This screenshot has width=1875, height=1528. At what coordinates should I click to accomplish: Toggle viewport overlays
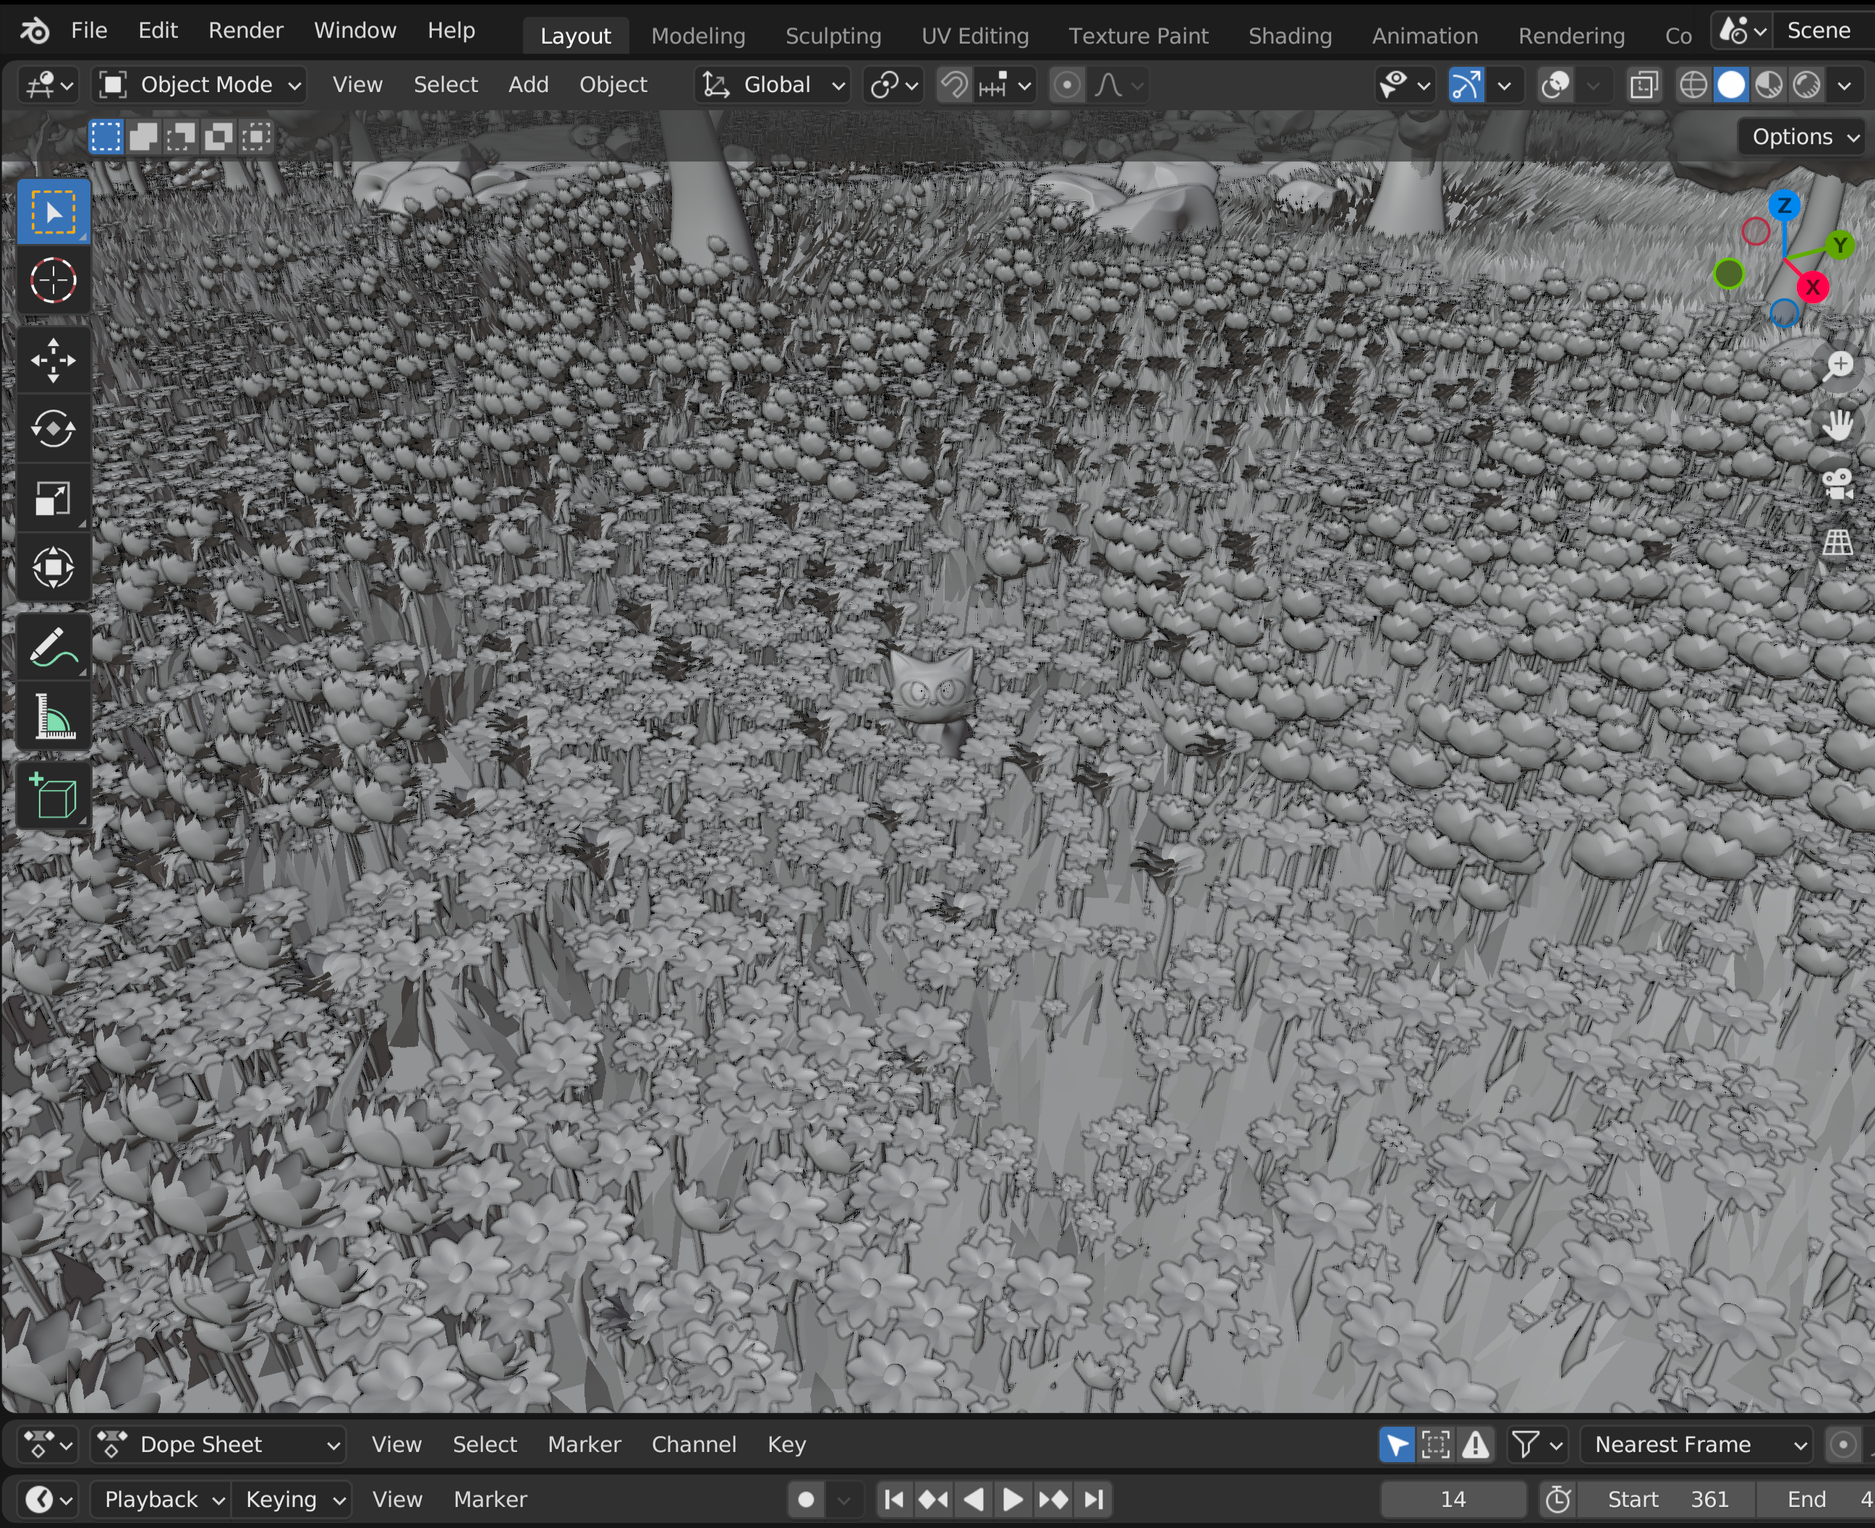point(1556,85)
